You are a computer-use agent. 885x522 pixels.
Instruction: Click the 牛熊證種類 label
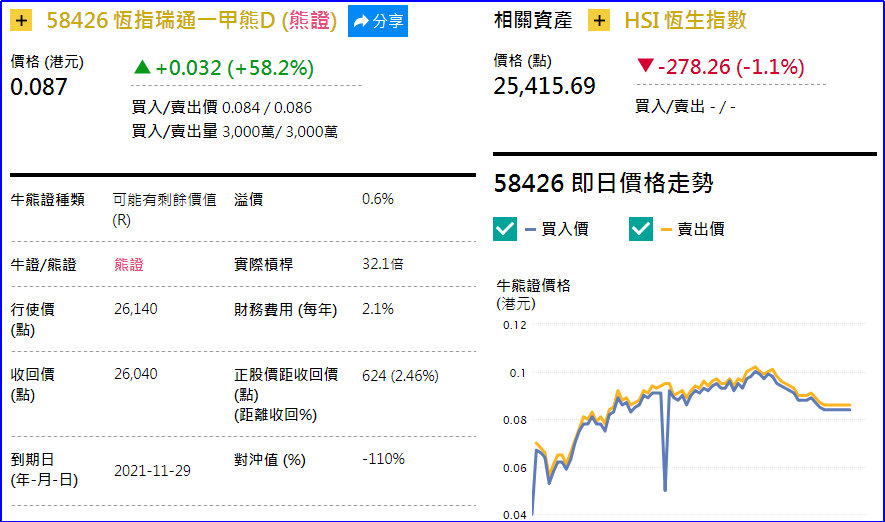47,200
